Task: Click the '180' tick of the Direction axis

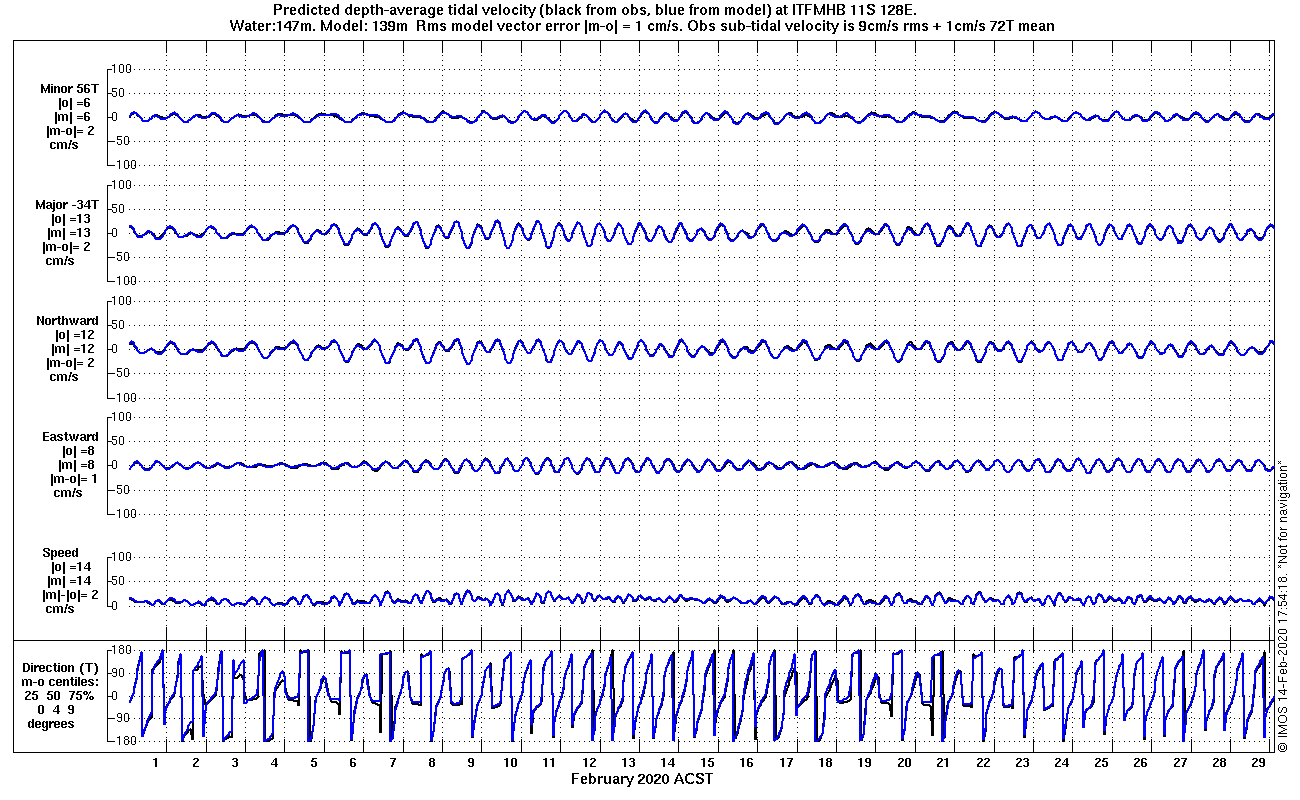Action: 120,651
